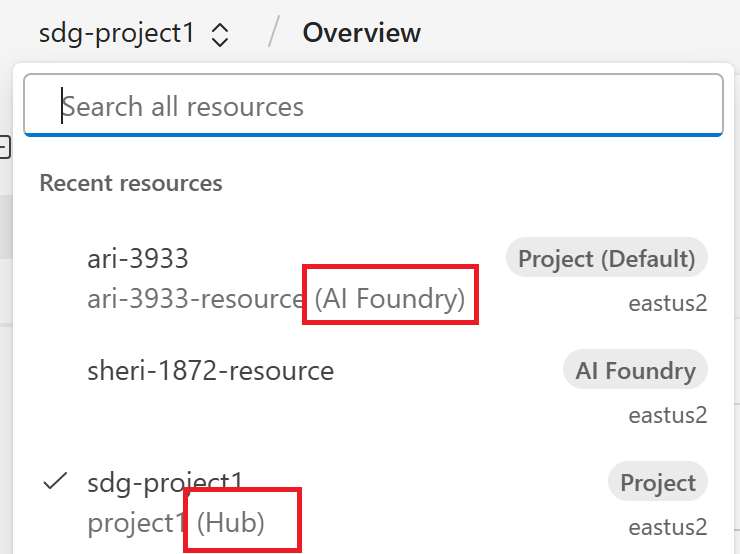740x554 pixels.
Task: Click AI Foundry badge beside sheri-1872-resource
Action: pyautogui.click(x=635, y=371)
